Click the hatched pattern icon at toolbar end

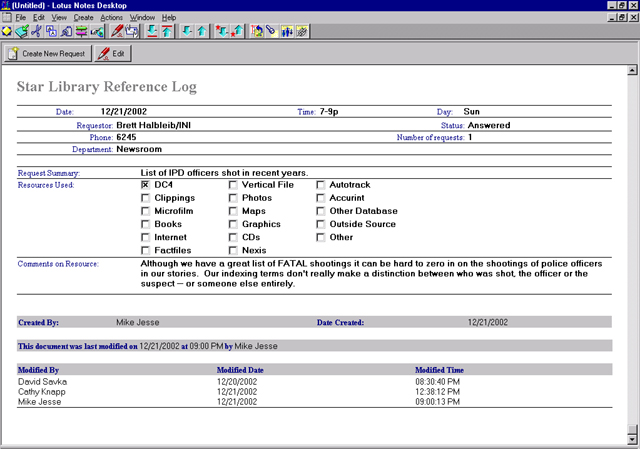pyautogui.click(x=302, y=31)
